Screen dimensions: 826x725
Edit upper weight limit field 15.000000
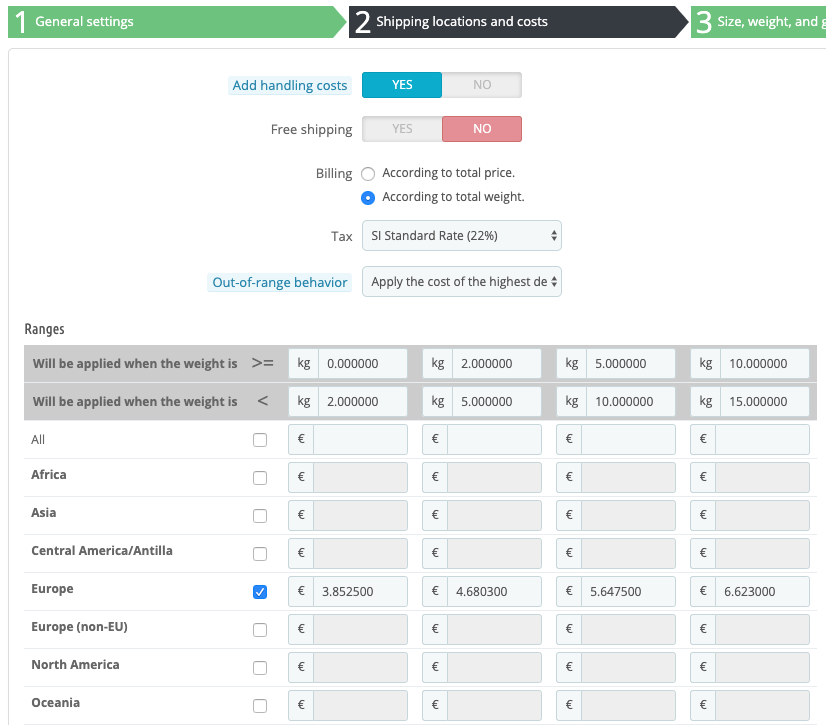(764, 401)
